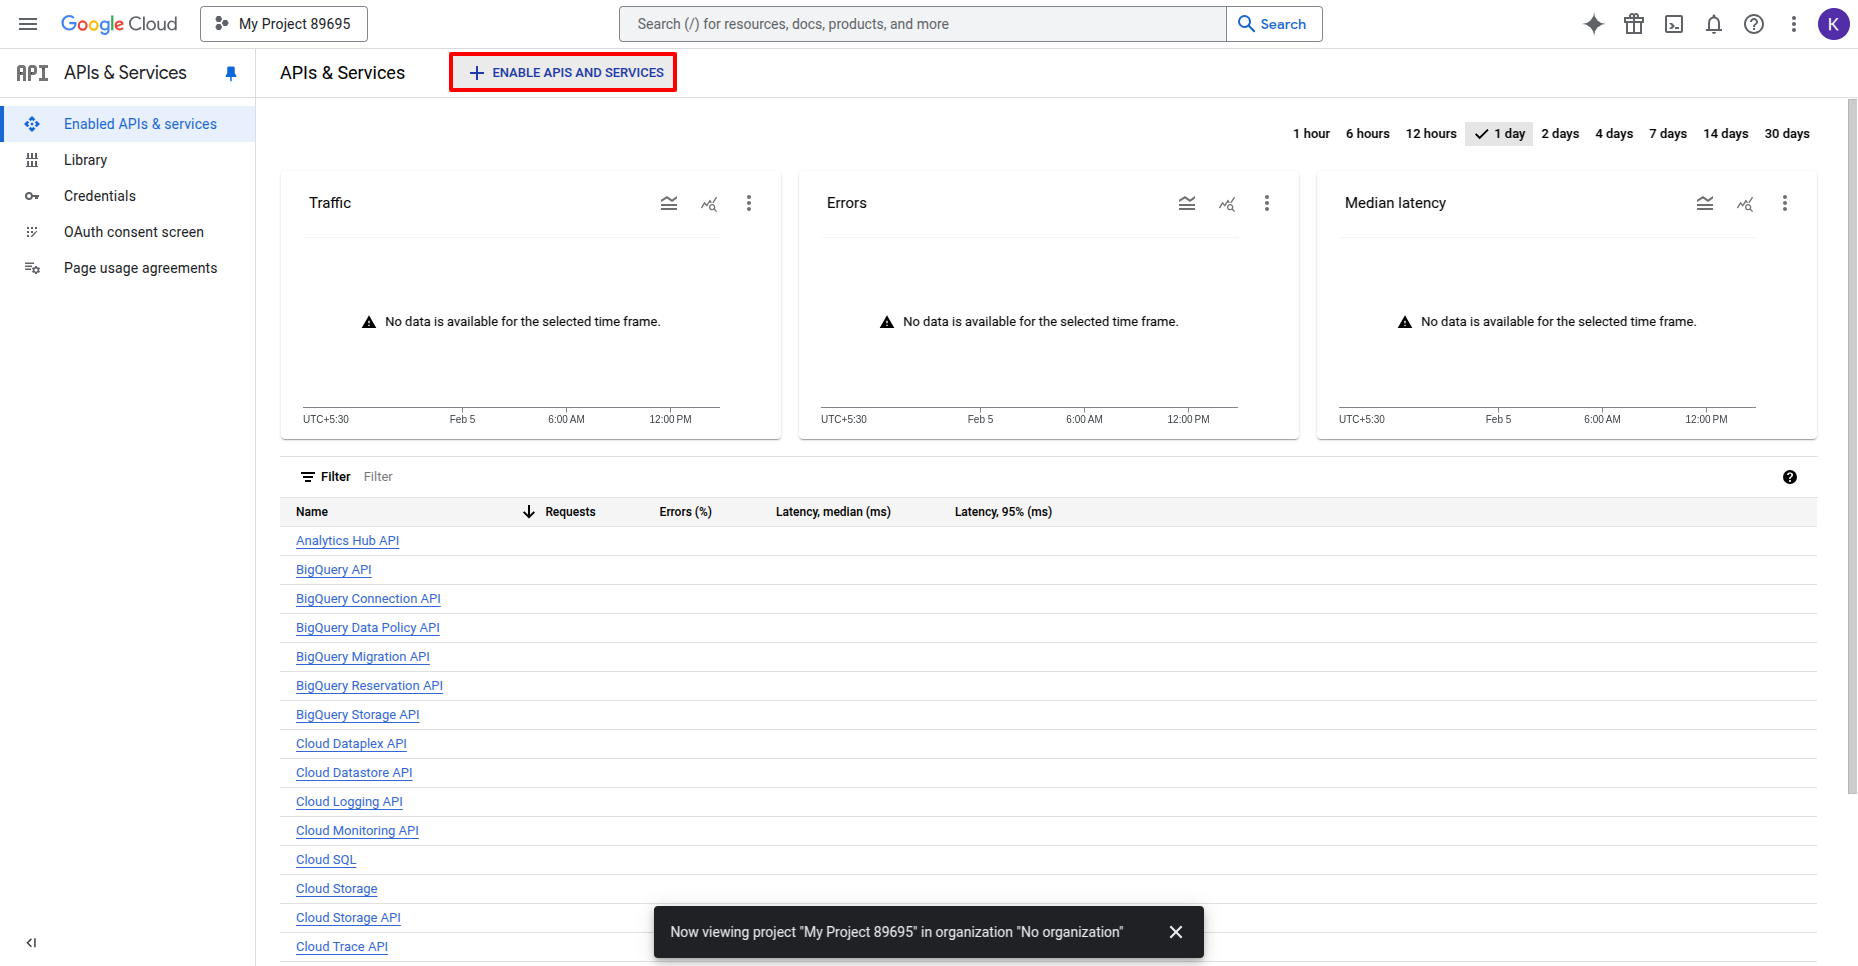This screenshot has width=1858, height=966.
Task: Select the 14 days time range
Action: pyautogui.click(x=1726, y=134)
